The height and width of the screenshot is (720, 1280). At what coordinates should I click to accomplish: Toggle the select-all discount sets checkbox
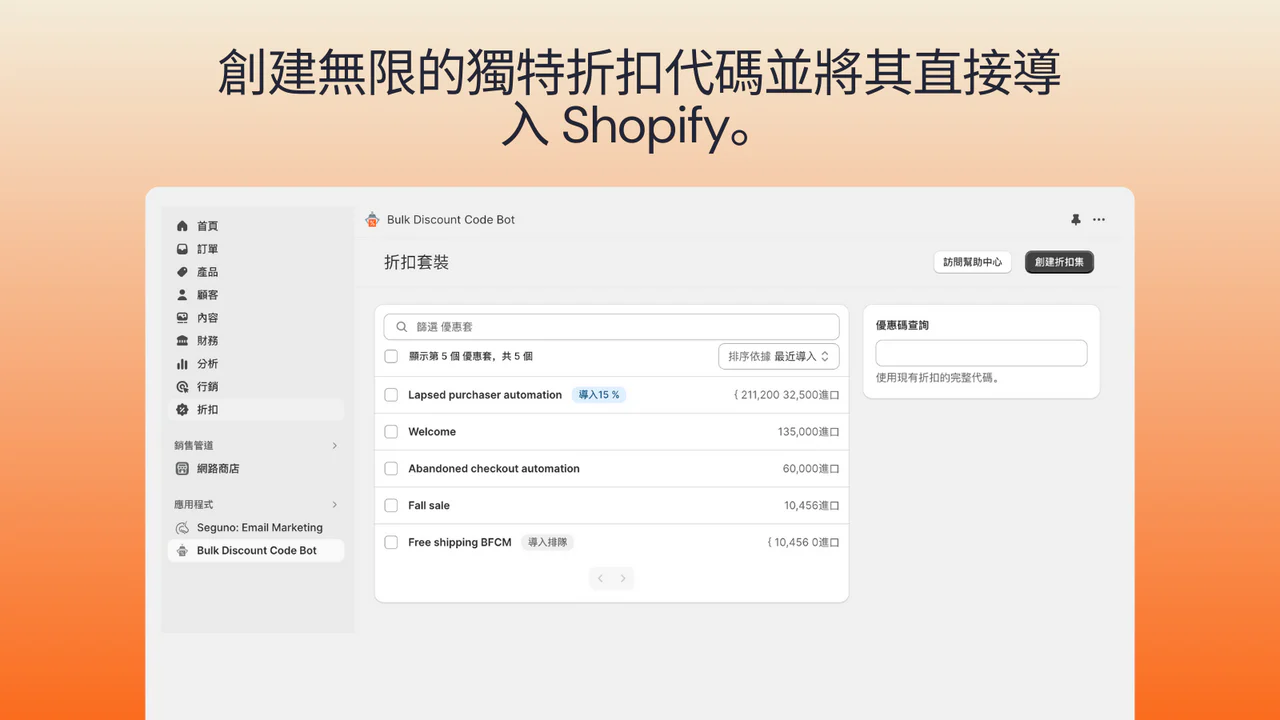click(x=391, y=356)
